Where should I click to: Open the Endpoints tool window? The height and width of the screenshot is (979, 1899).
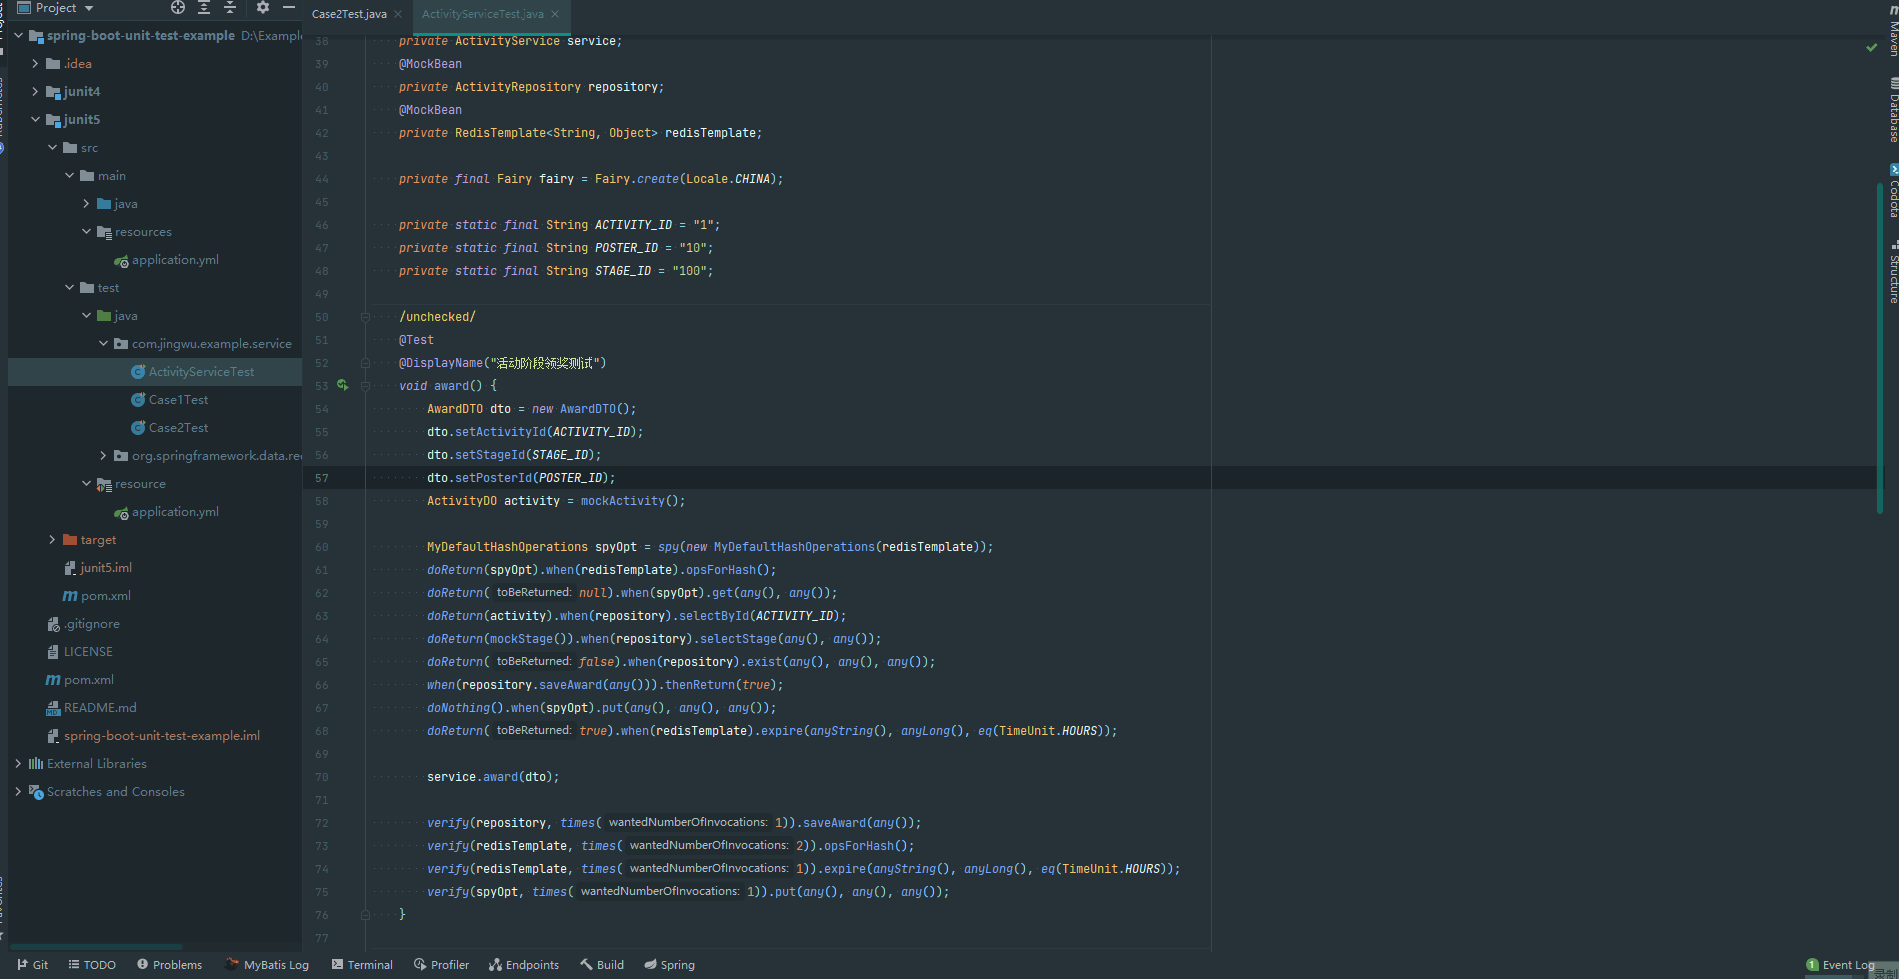point(524,965)
